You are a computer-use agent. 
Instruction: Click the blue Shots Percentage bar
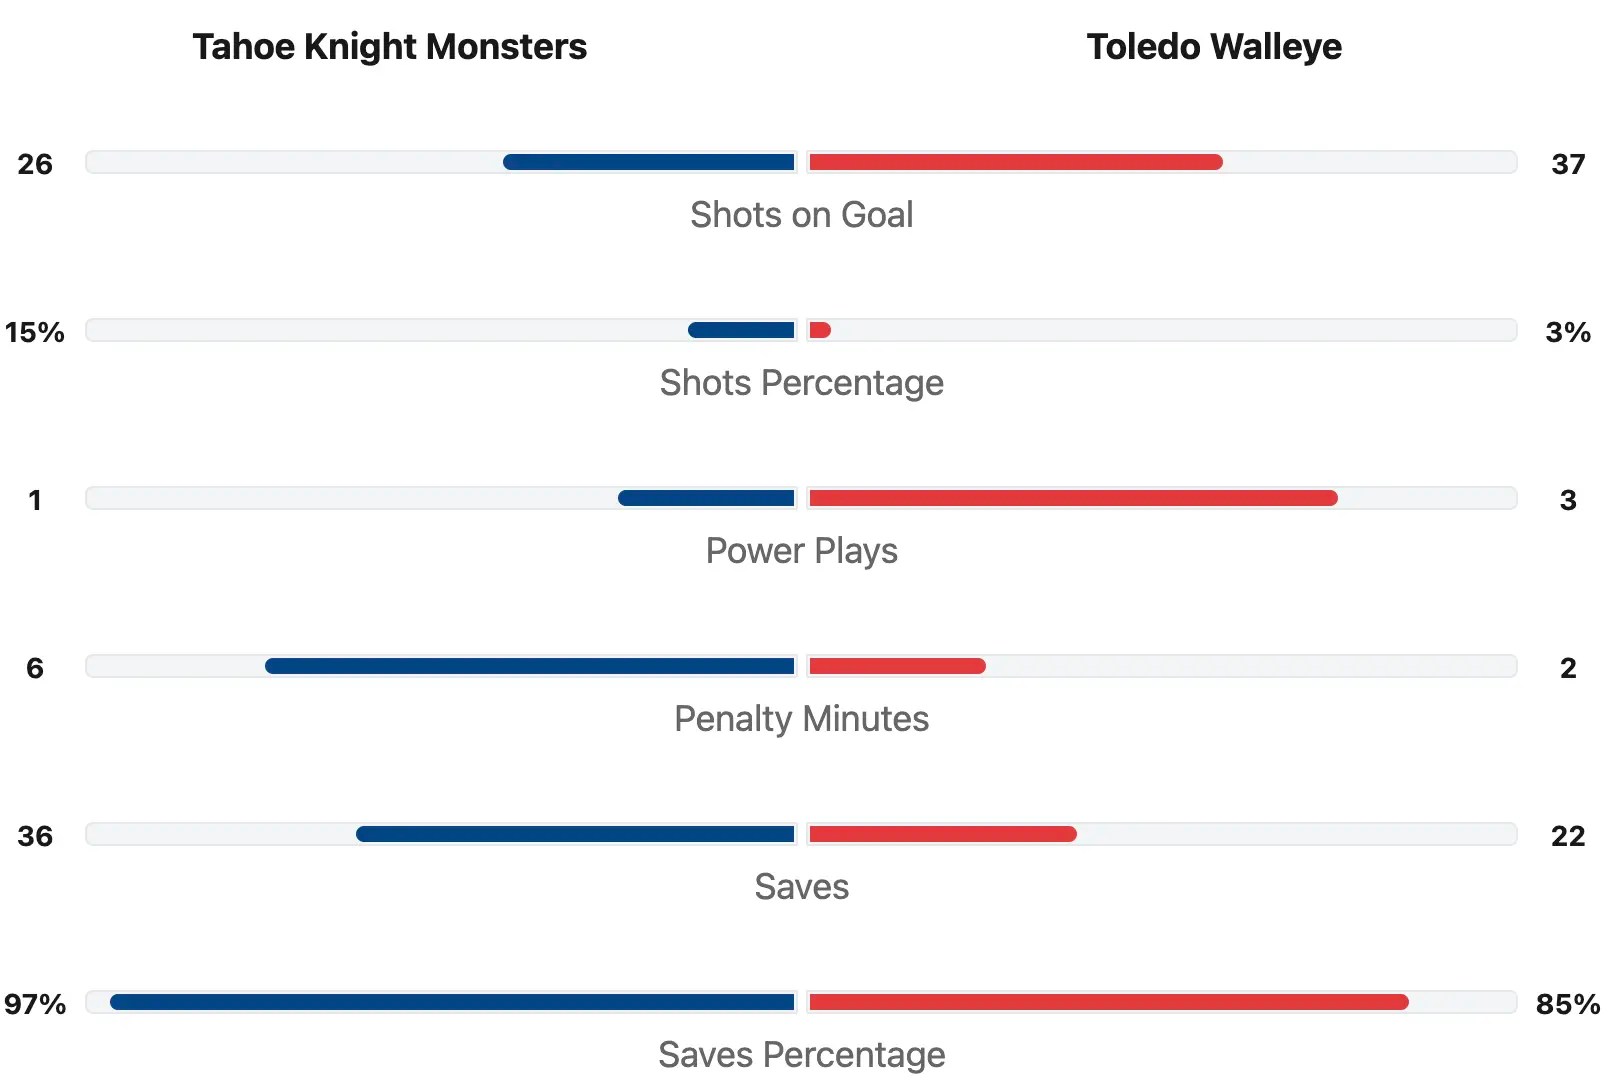tap(741, 330)
